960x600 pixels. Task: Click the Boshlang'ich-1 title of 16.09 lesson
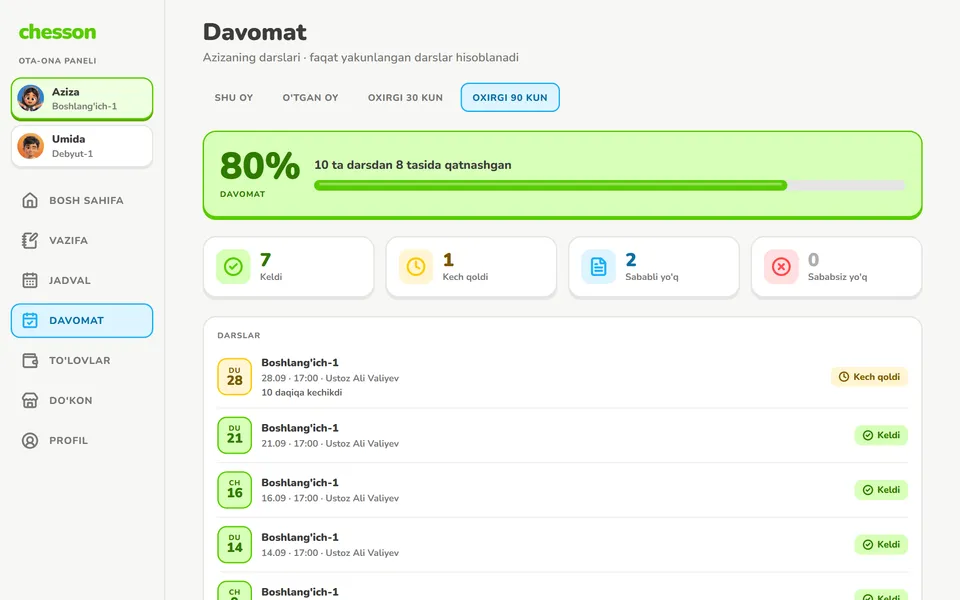pos(300,482)
